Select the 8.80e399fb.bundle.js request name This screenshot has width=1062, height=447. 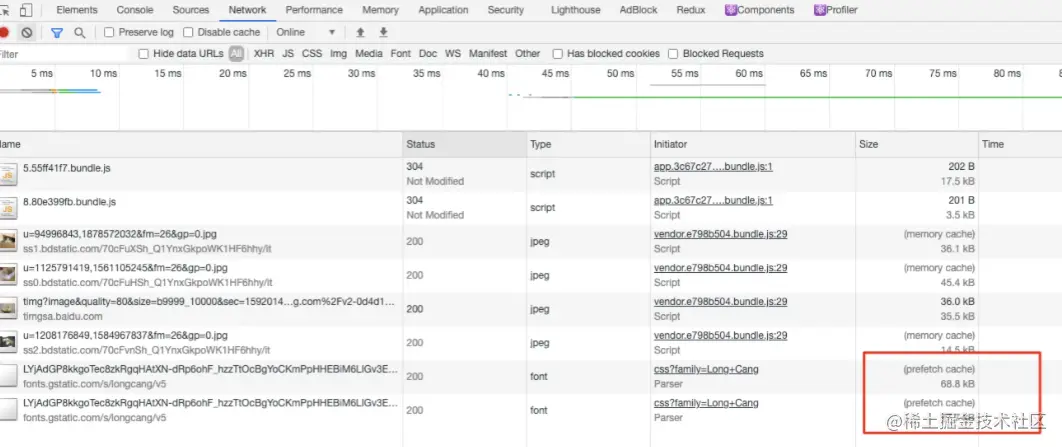(x=70, y=201)
